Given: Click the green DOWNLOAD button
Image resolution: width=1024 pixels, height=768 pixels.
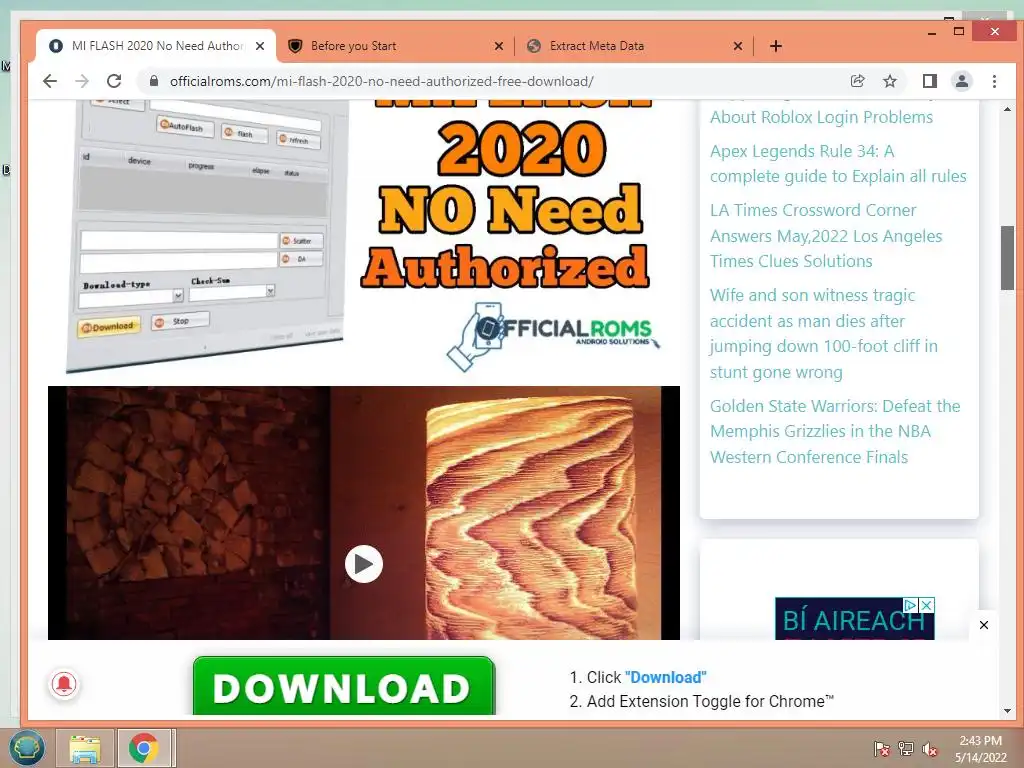Looking at the screenshot, I should (x=344, y=686).
